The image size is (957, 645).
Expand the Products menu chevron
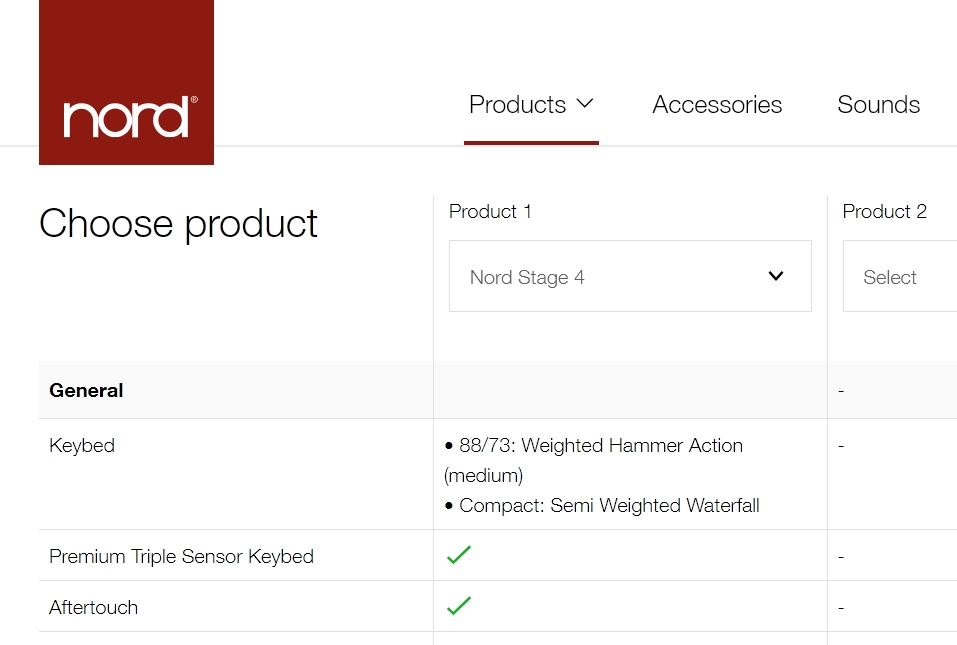(586, 104)
